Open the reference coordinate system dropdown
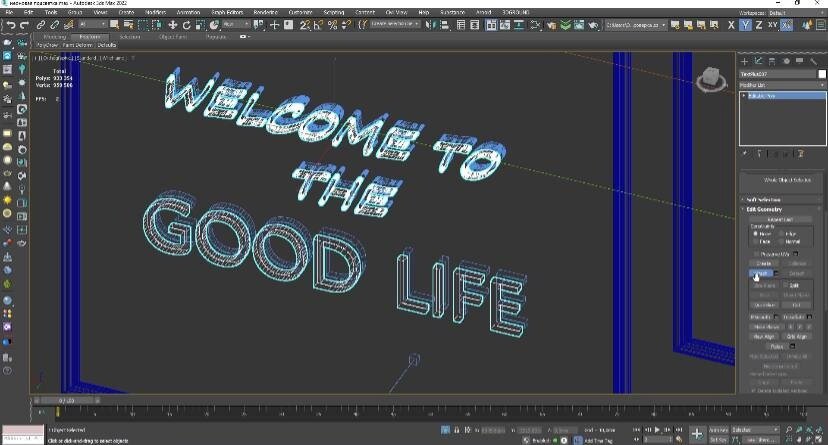This screenshot has height=445, width=828. tap(236, 25)
